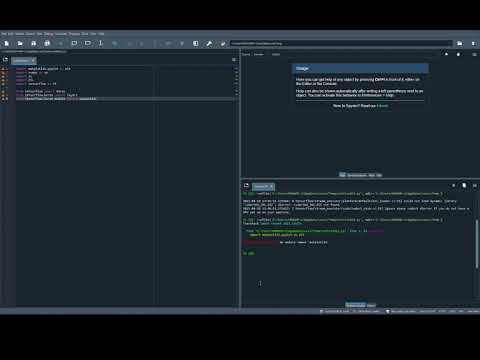The image size is (480, 360).
Task: Save all open files
Action: [47, 43]
